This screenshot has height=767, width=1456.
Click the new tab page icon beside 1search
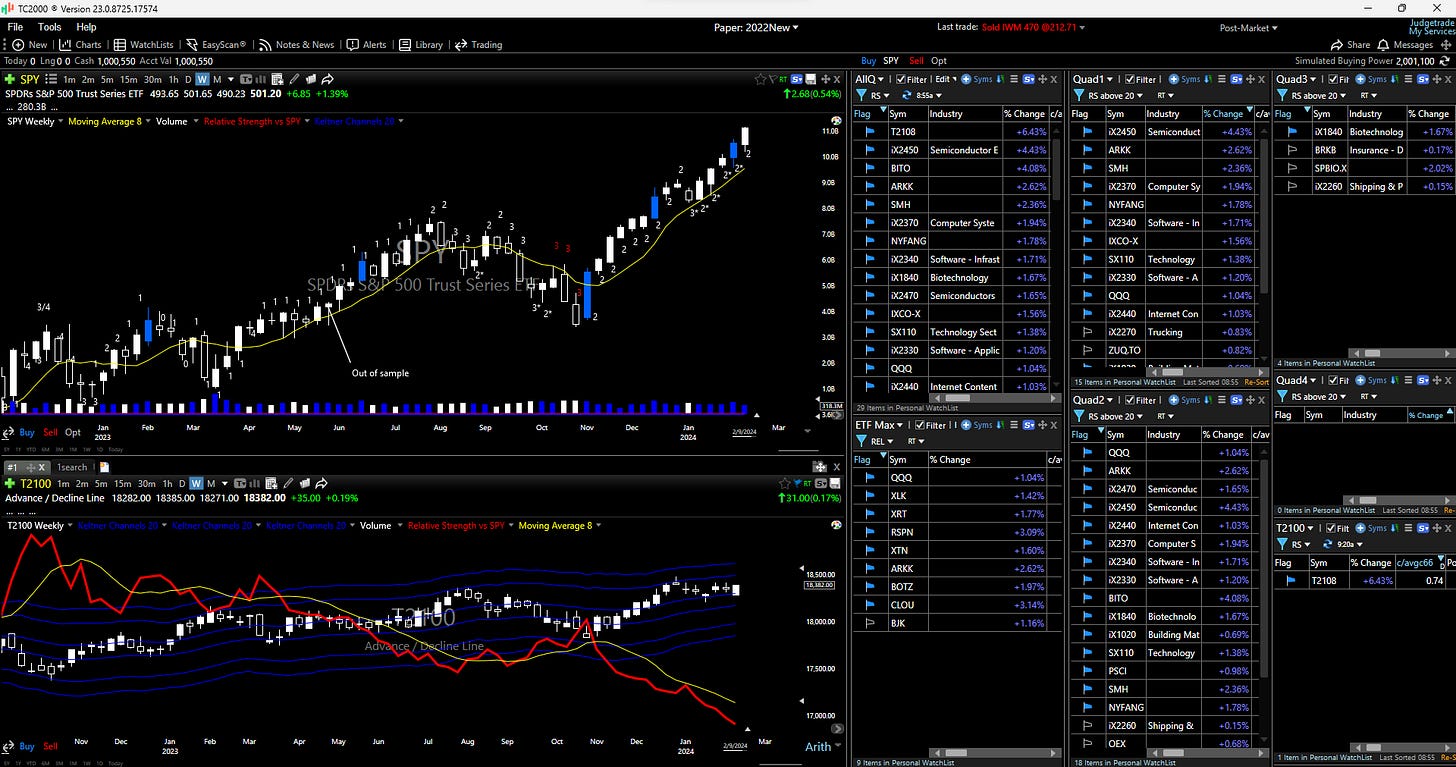click(x=104, y=467)
